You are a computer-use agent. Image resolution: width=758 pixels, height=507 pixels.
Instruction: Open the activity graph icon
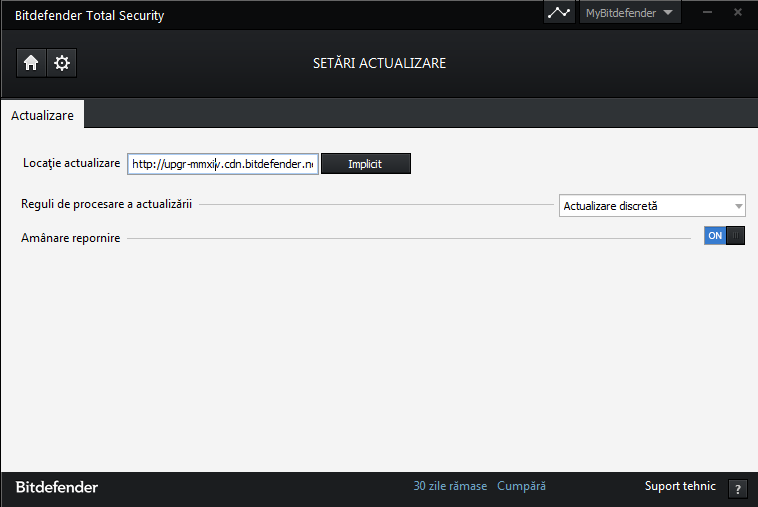coord(559,13)
